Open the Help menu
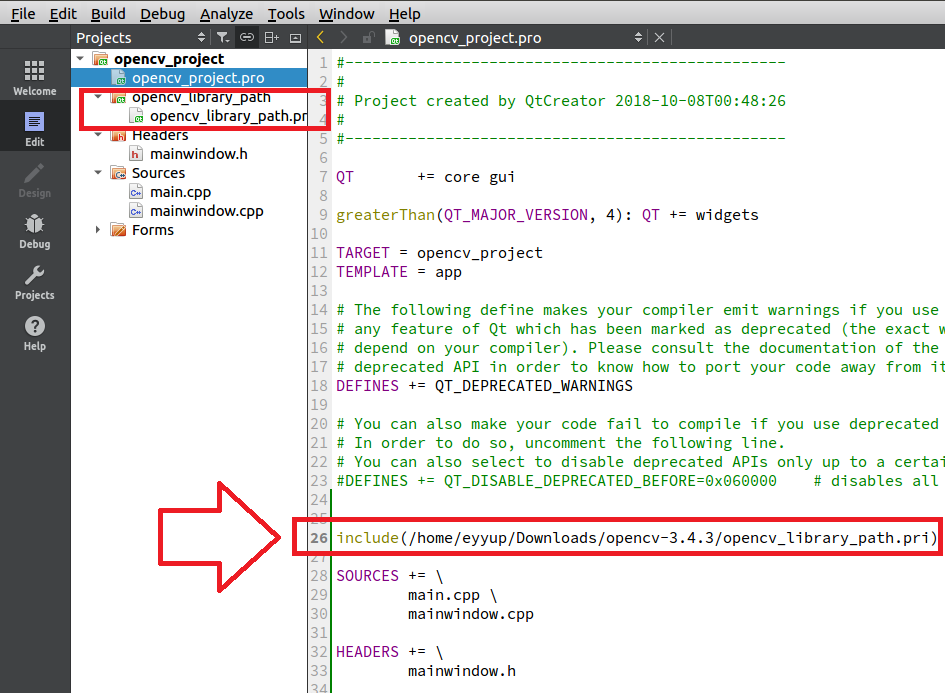This screenshot has height=693, width=945. (x=404, y=13)
